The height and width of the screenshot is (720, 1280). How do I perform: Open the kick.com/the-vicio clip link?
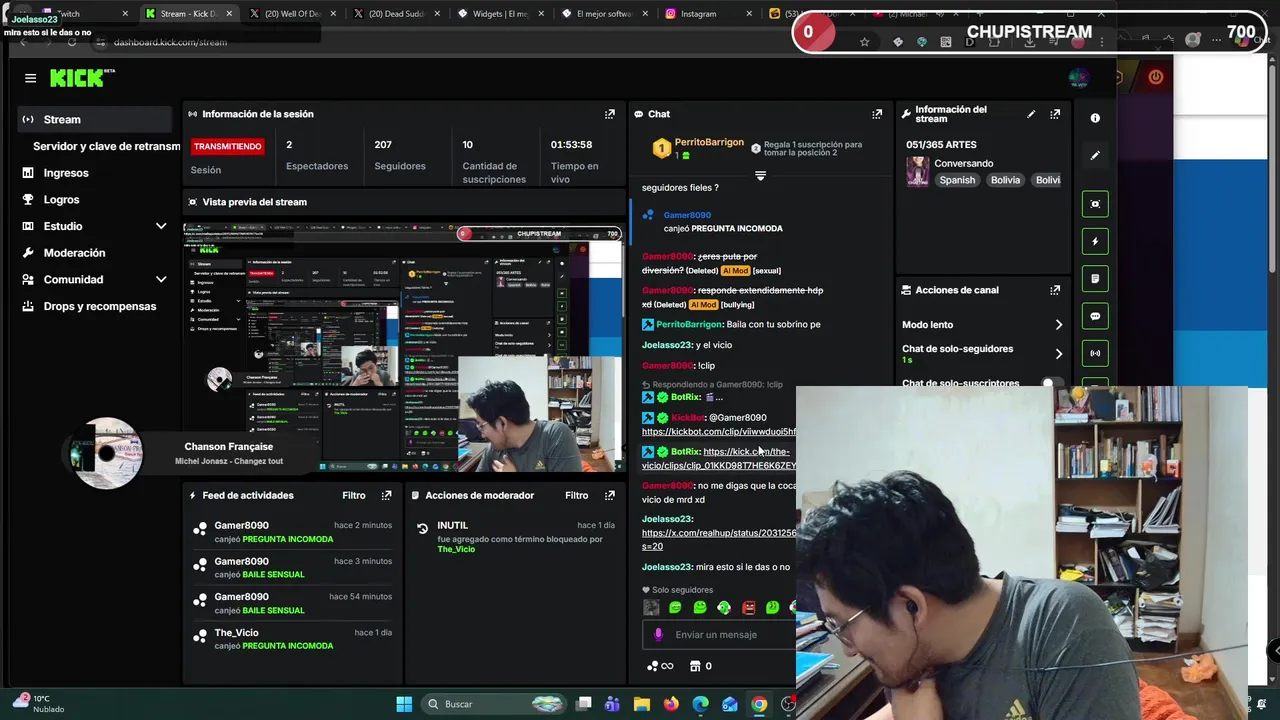coord(720,459)
